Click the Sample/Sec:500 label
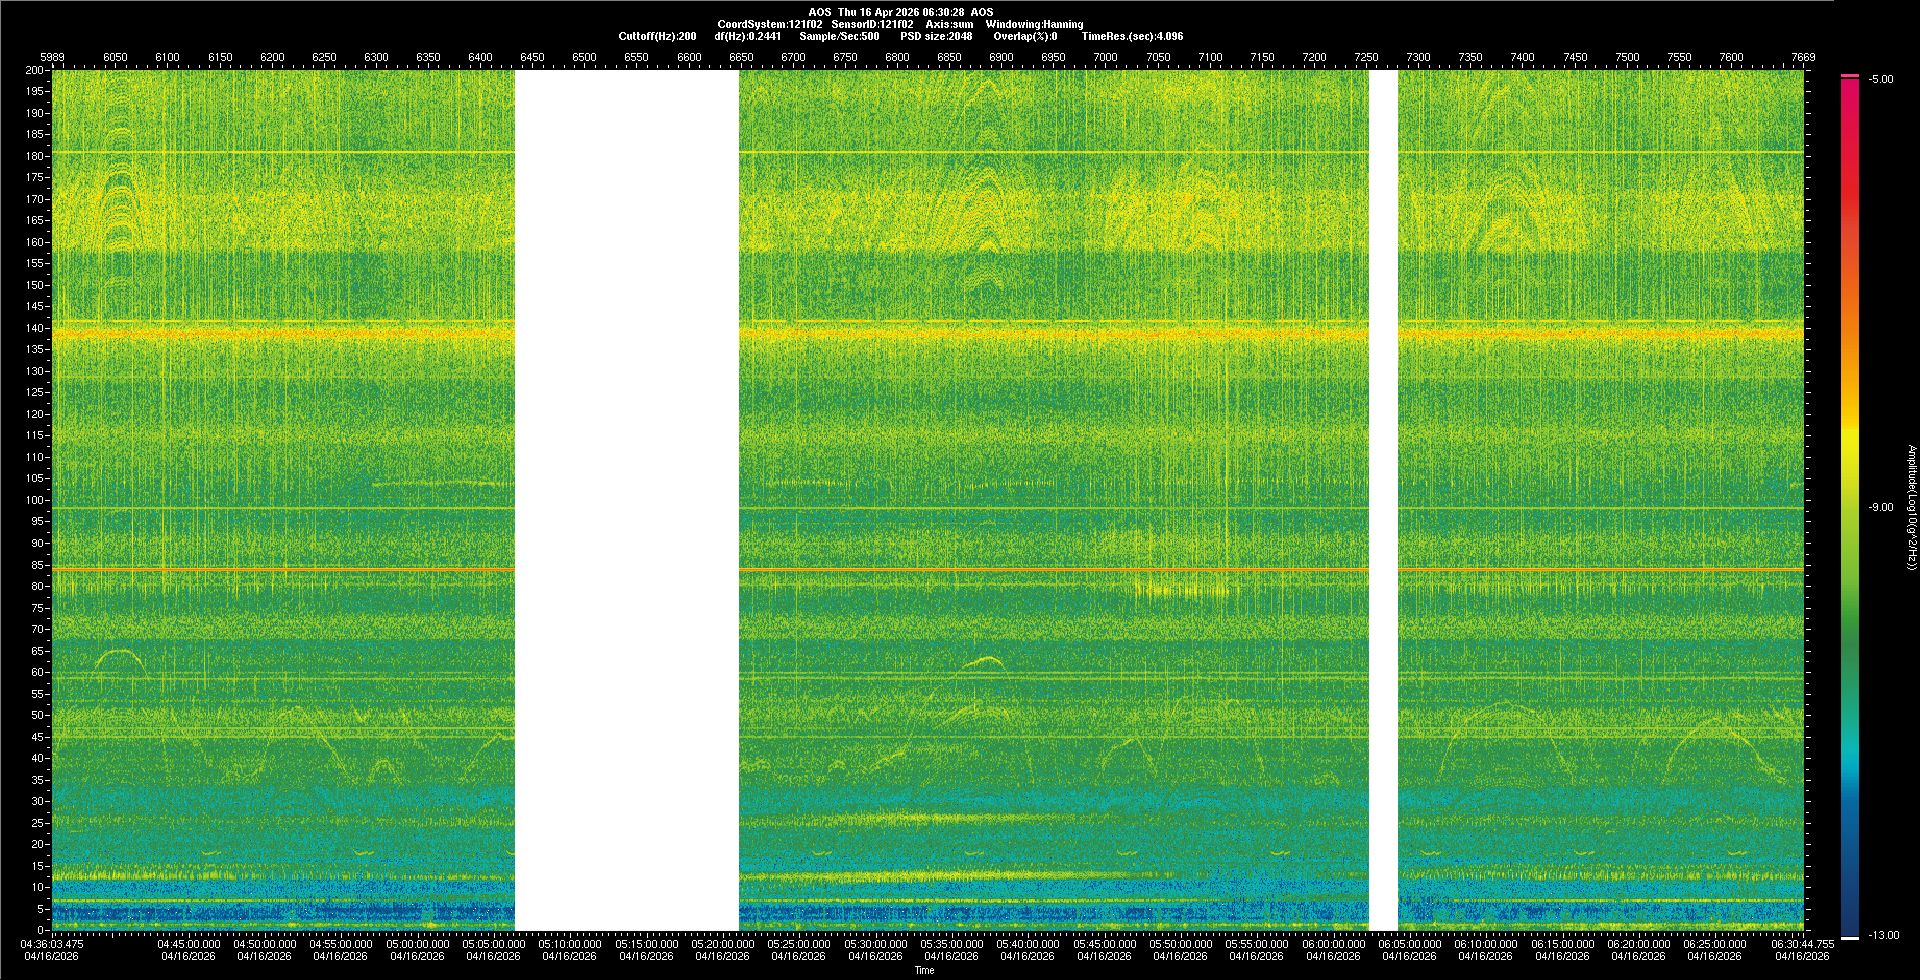This screenshot has width=1920, height=980. click(839, 36)
